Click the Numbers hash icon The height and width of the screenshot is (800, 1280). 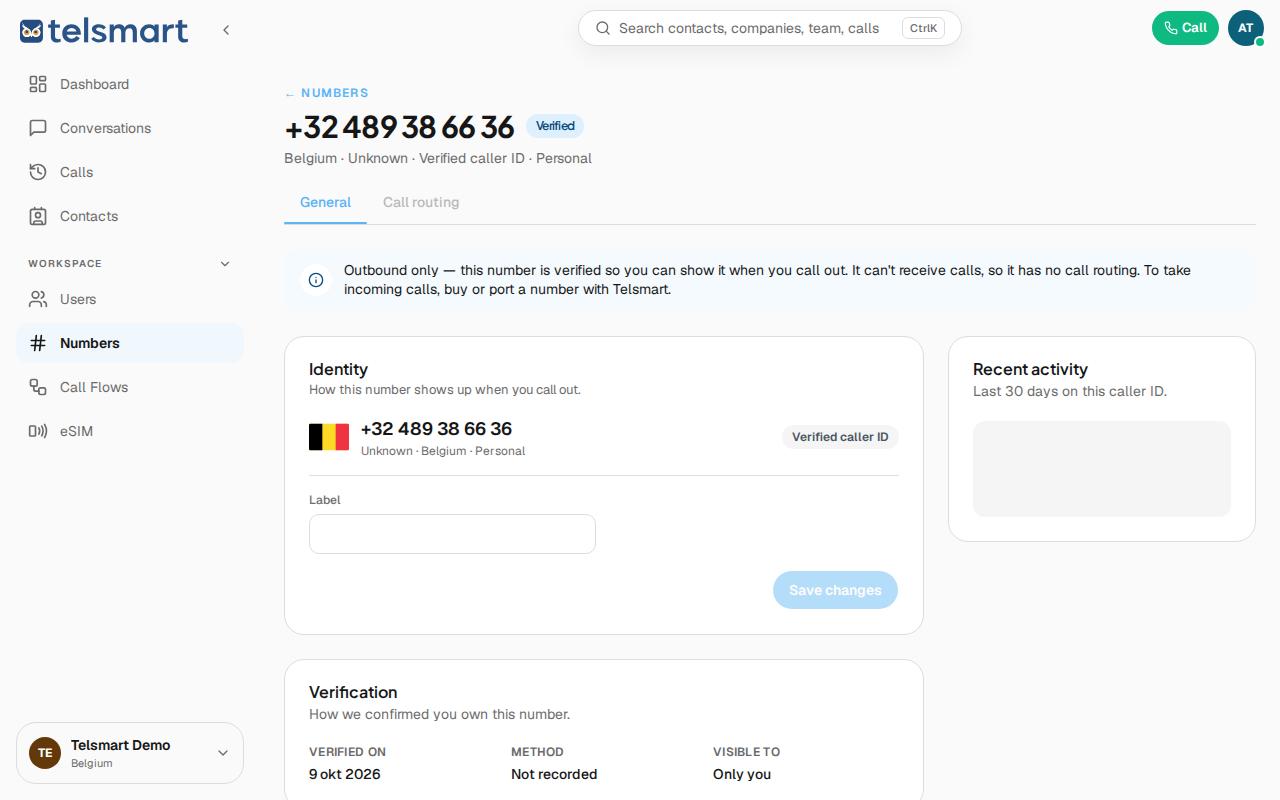pyautogui.click(x=38, y=343)
